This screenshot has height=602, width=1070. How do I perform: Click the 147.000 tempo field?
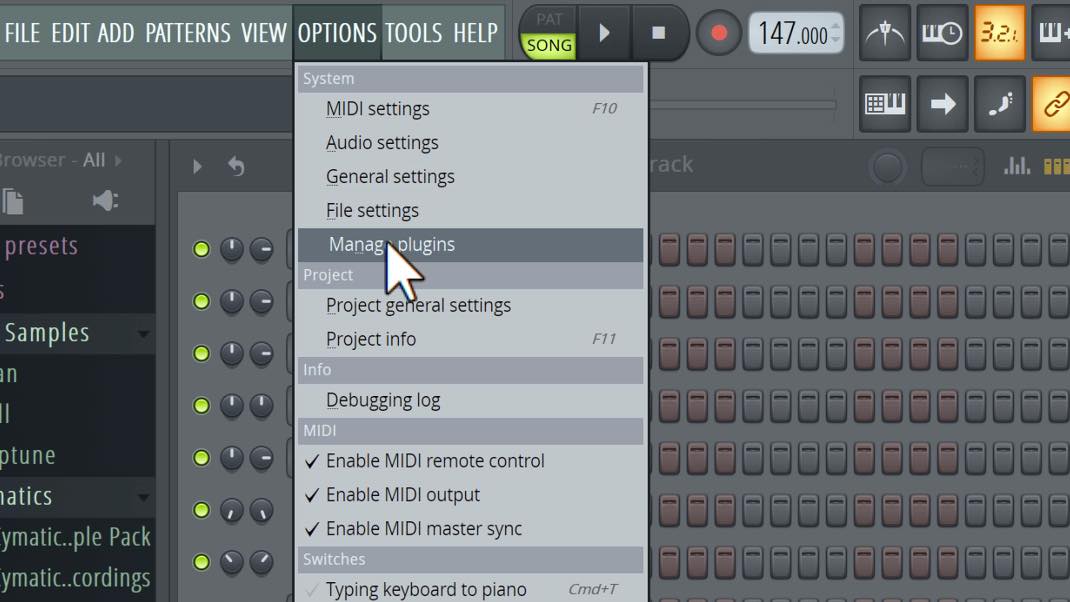pos(793,33)
